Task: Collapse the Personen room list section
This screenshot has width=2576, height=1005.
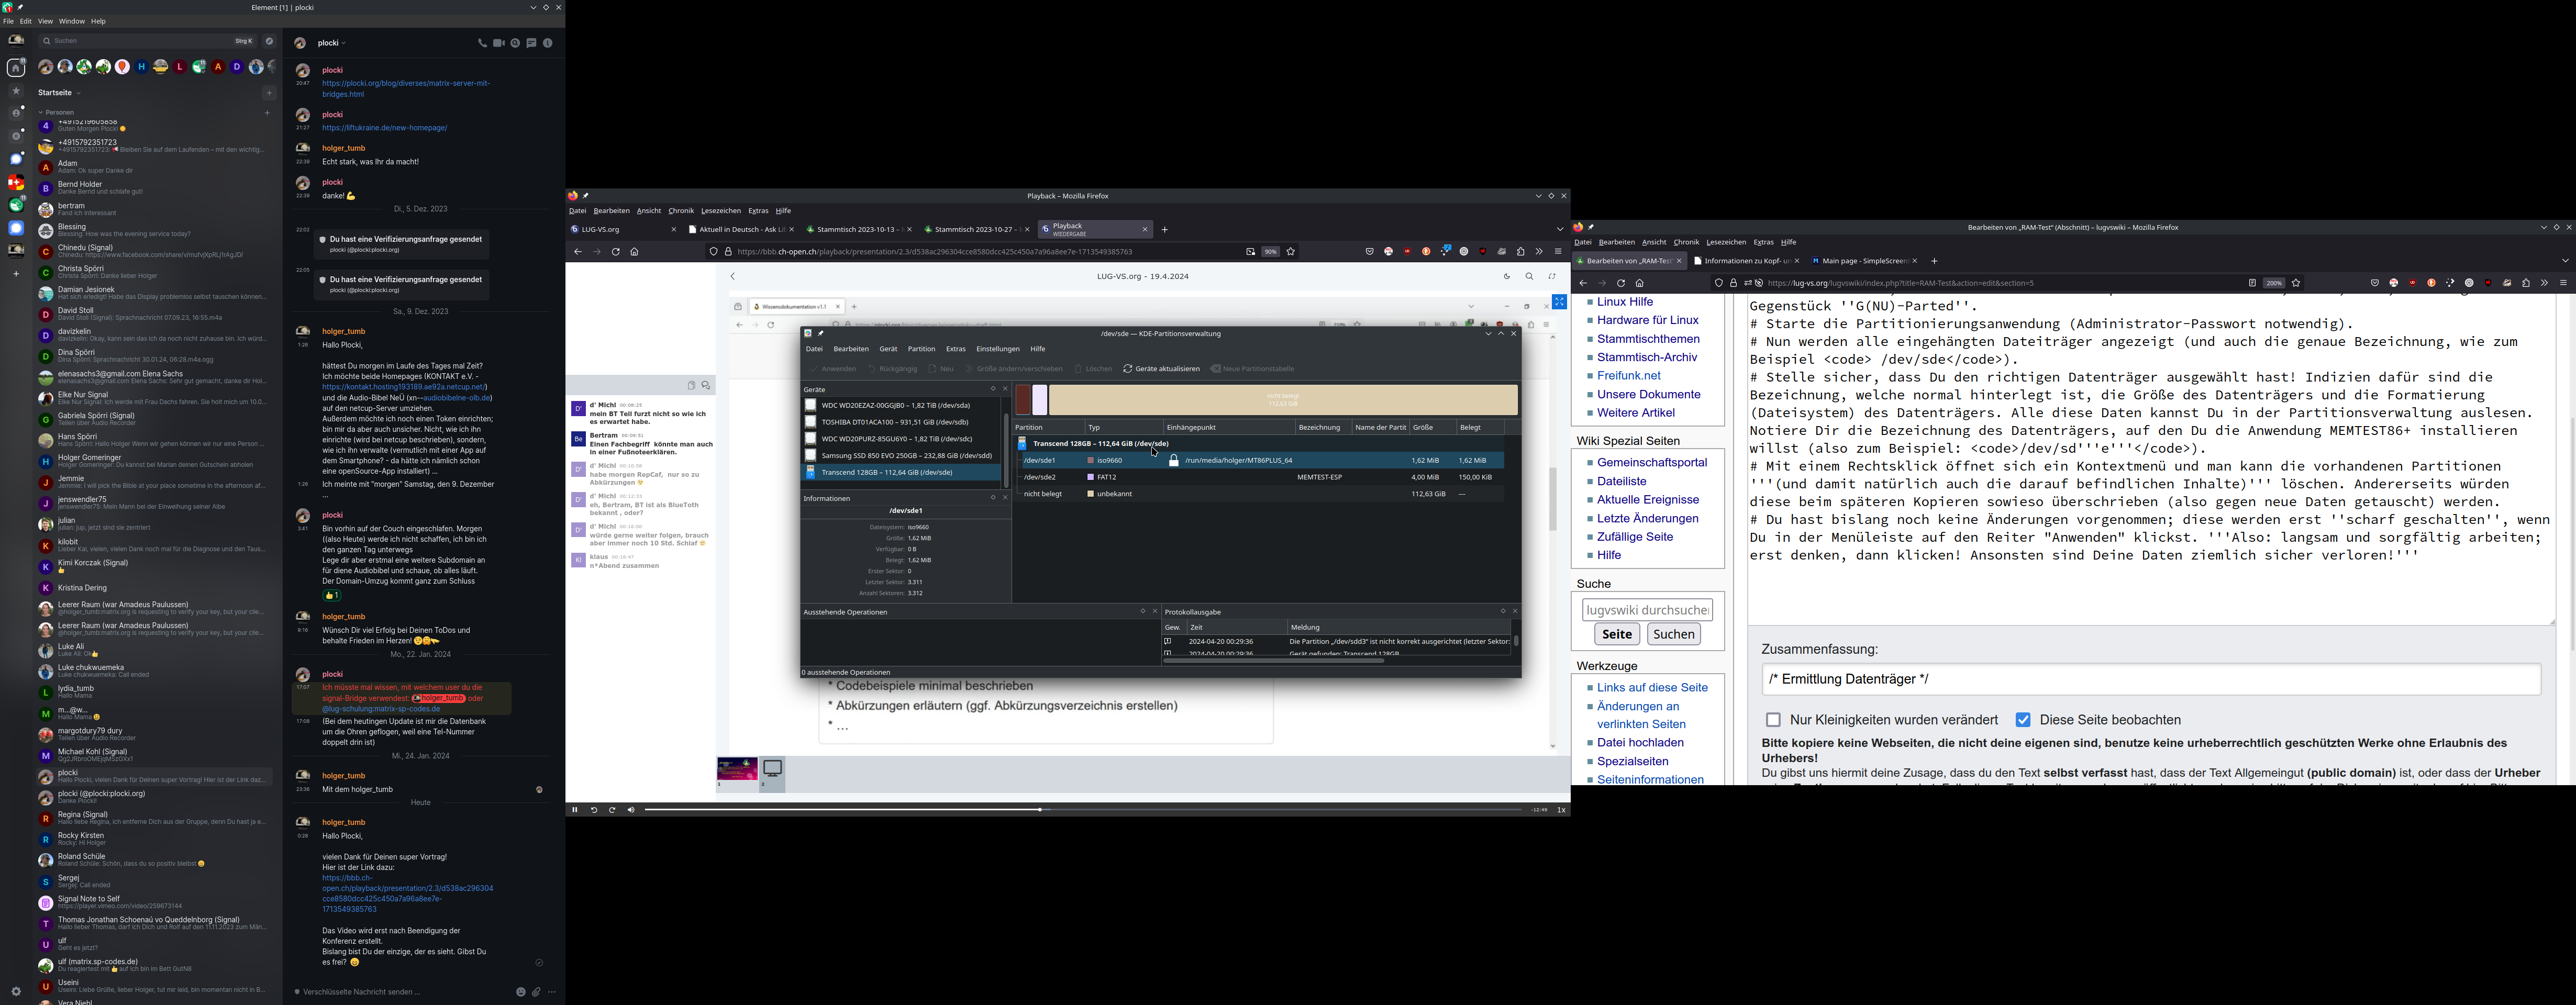Action: 42,113
